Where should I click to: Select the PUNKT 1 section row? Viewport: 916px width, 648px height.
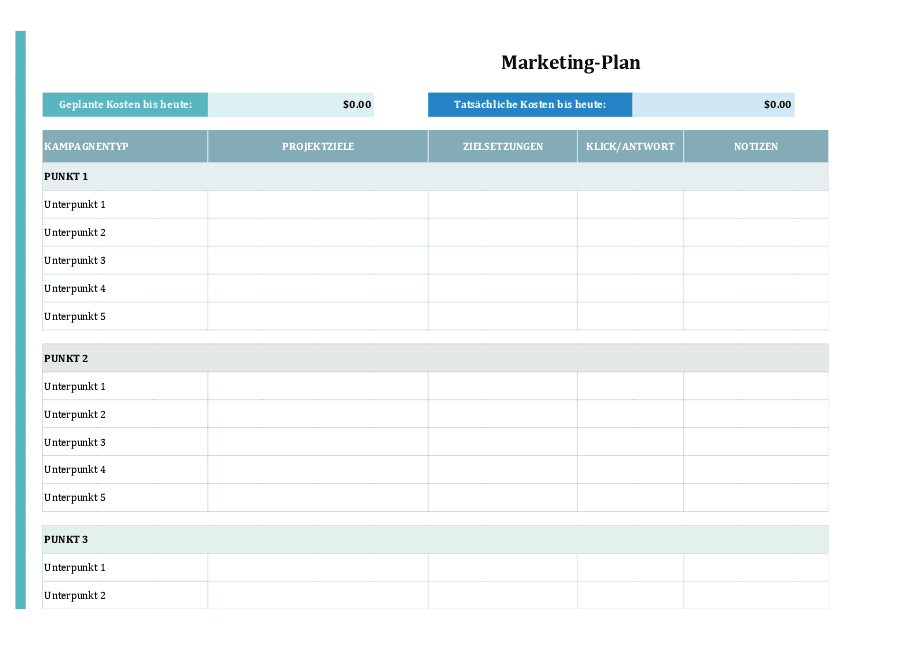(435, 176)
